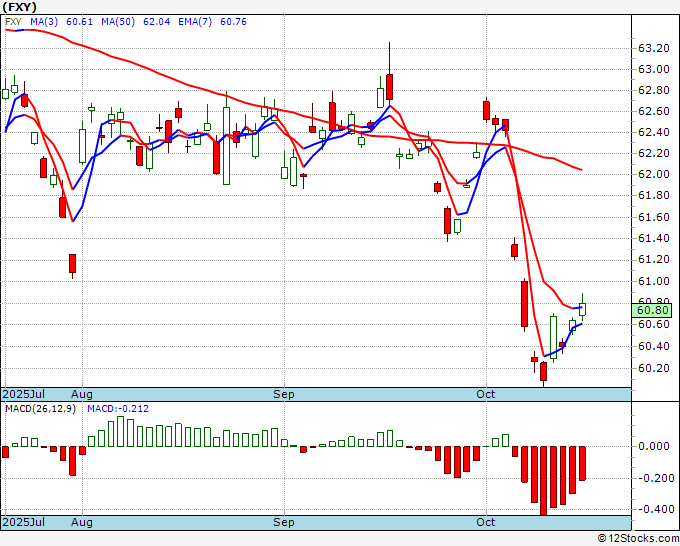Click Oct on price chart time axis

[486, 394]
